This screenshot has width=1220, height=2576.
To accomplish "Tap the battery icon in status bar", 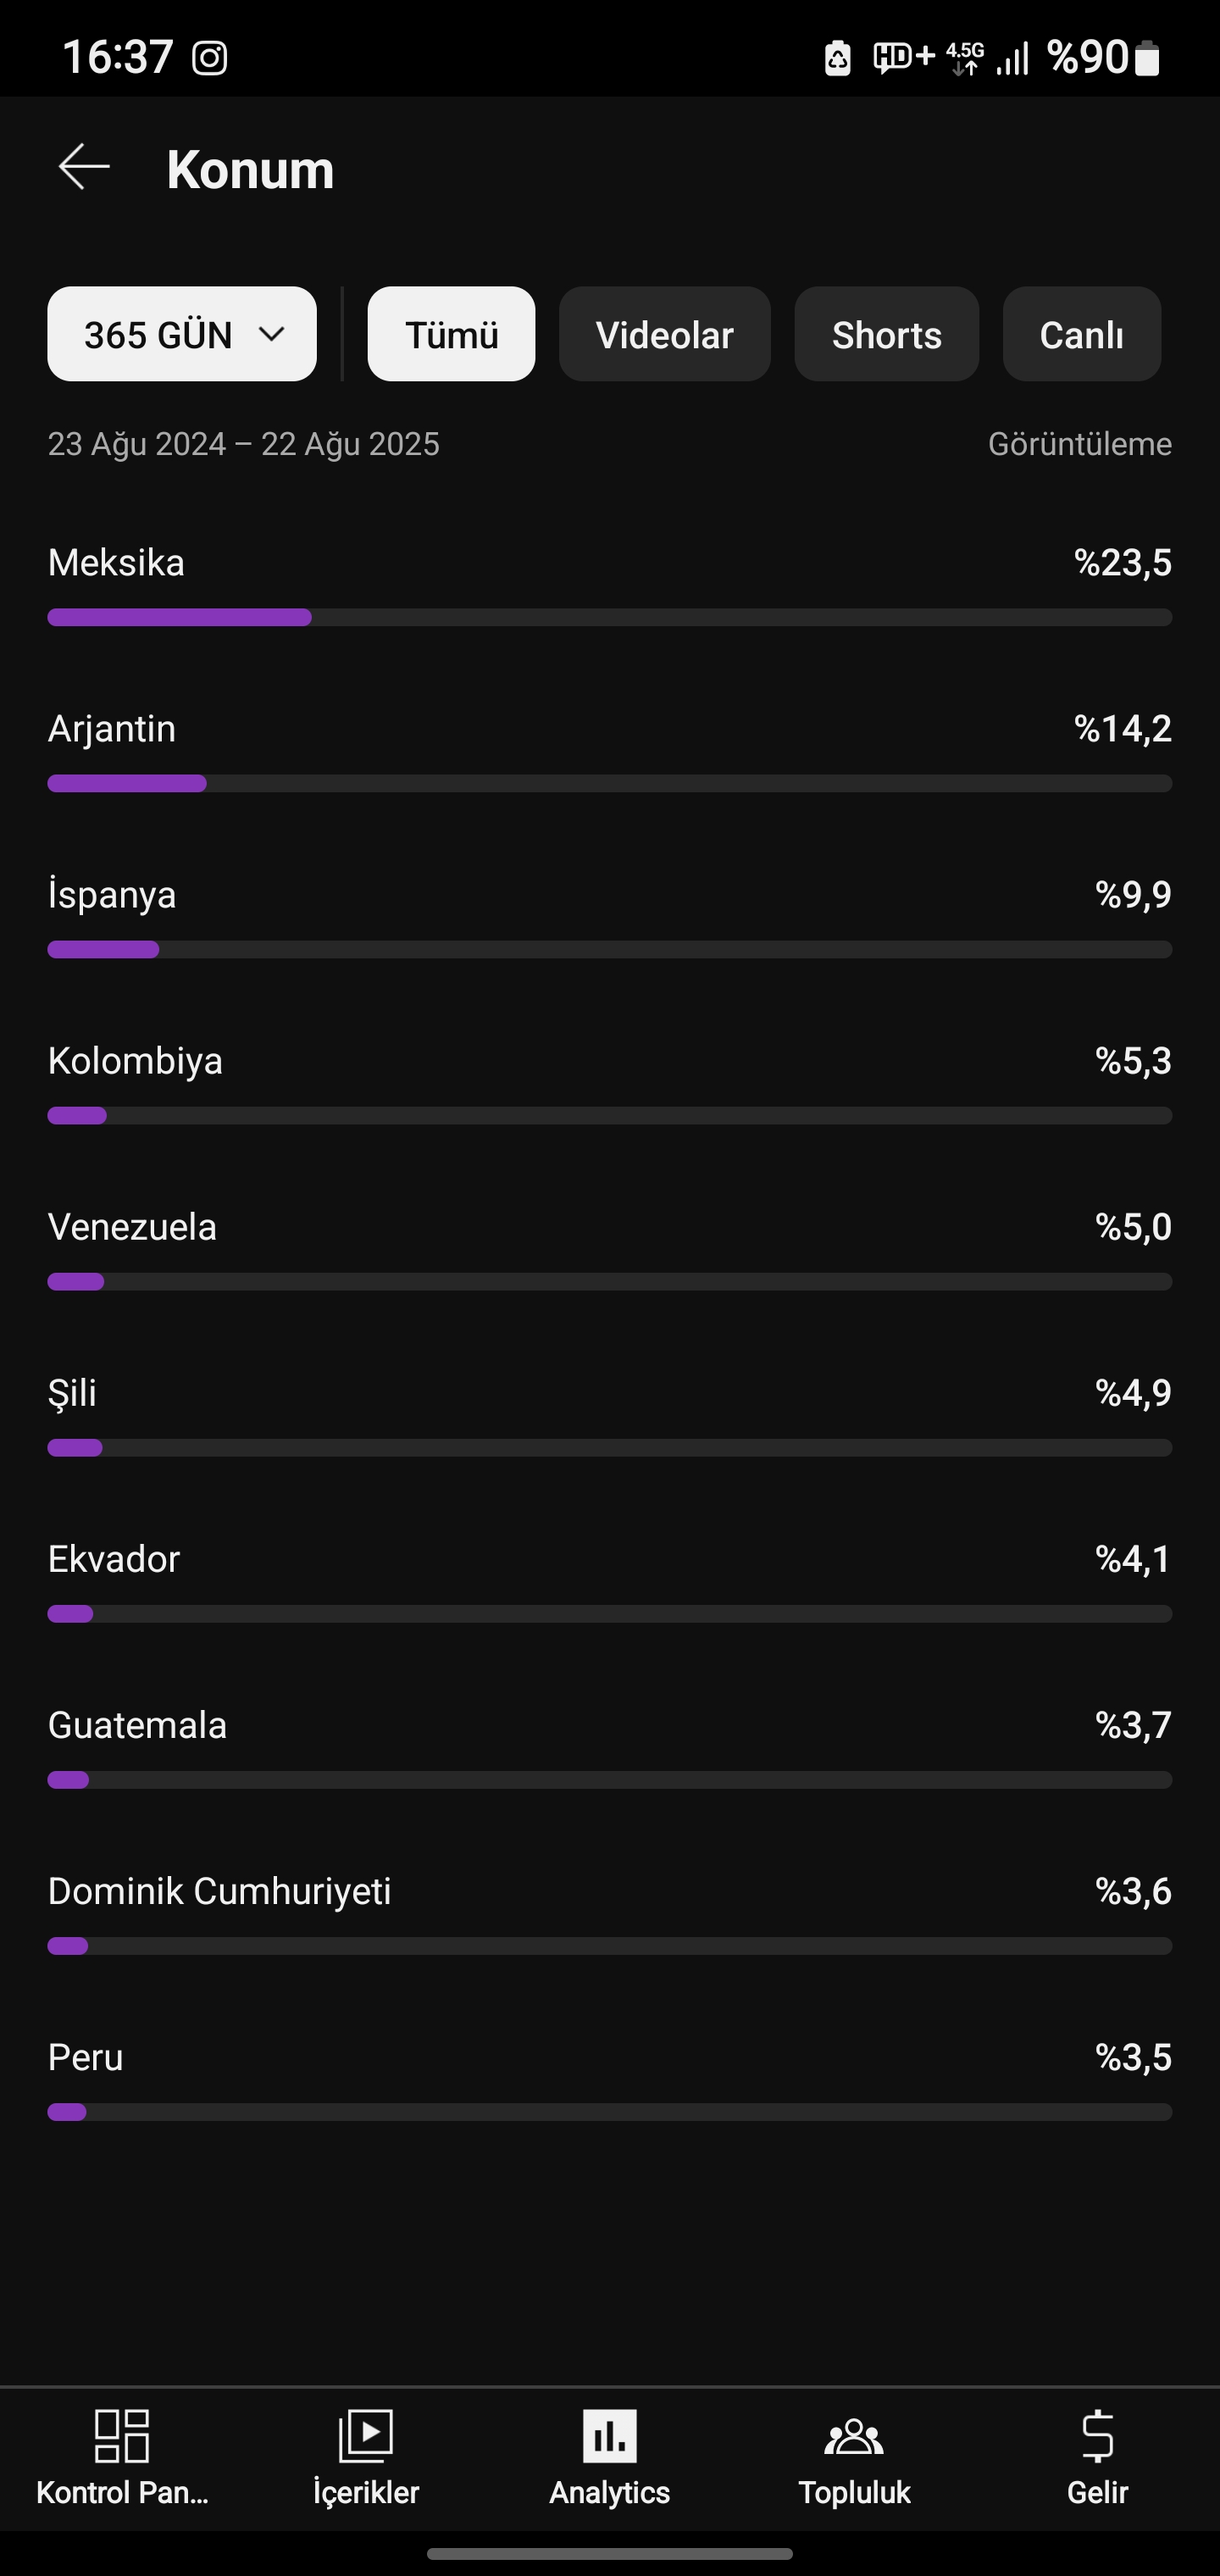I will tap(1148, 57).
